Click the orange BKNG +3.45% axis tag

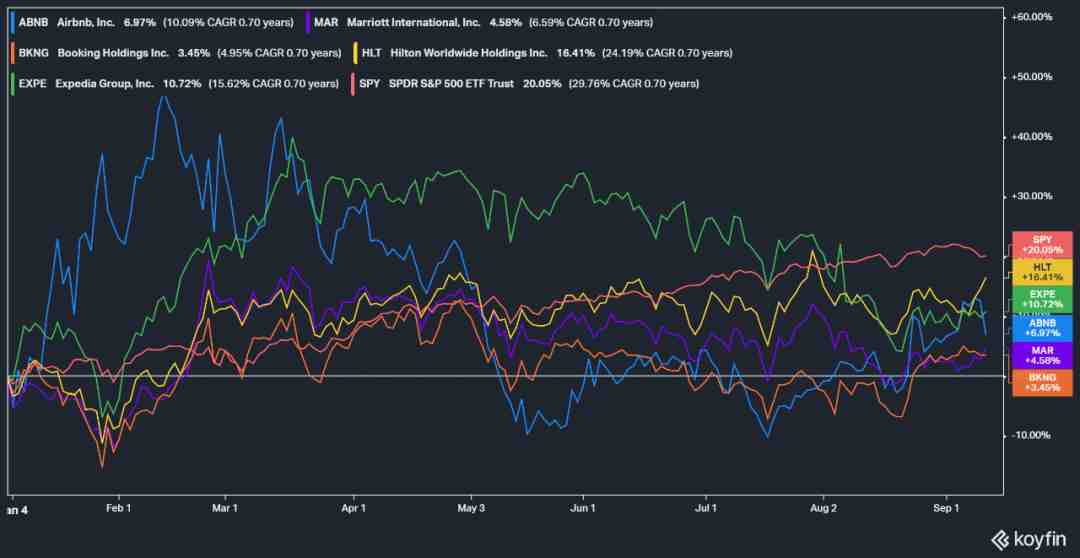click(x=1042, y=382)
